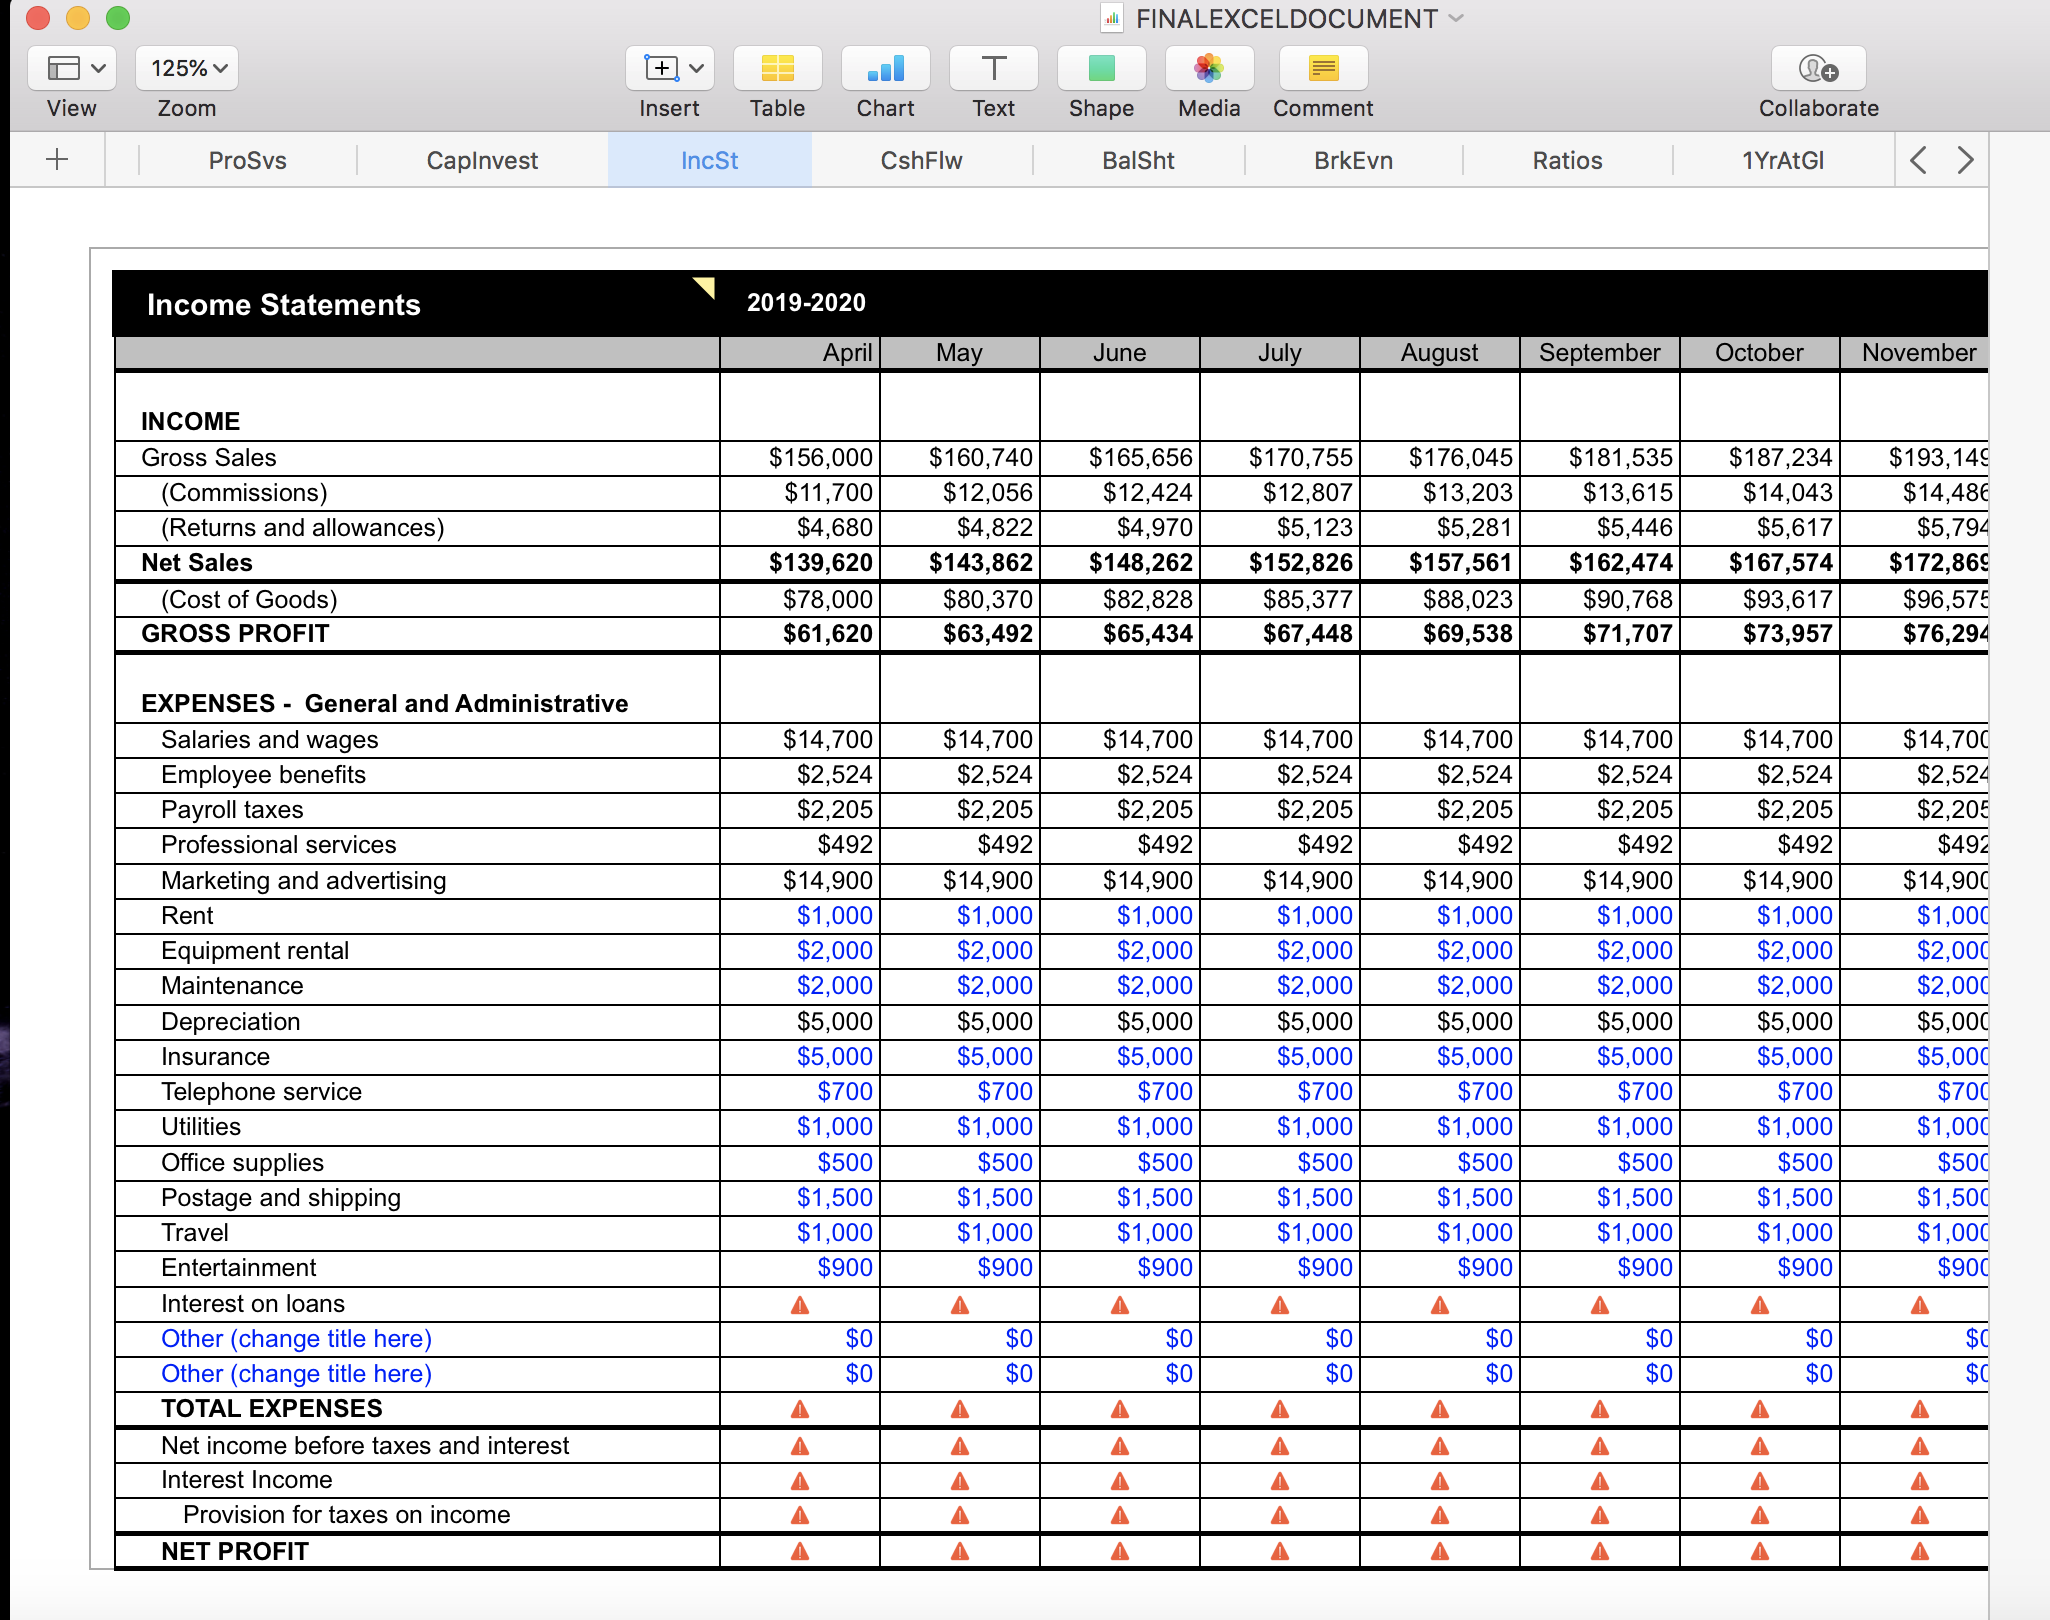Screen dimensions: 2050x1620
Task: Add a Comment from the toolbar
Action: click(x=1323, y=68)
